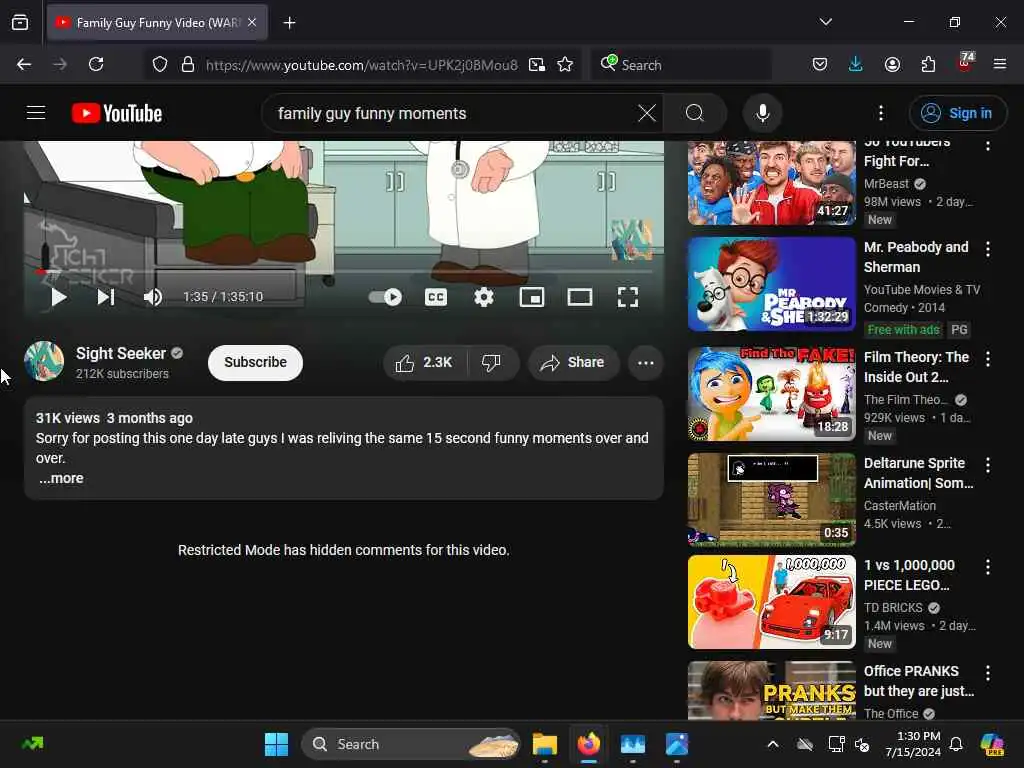Open the Firefox extensions puzzle icon
1024x768 pixels.
928,64
